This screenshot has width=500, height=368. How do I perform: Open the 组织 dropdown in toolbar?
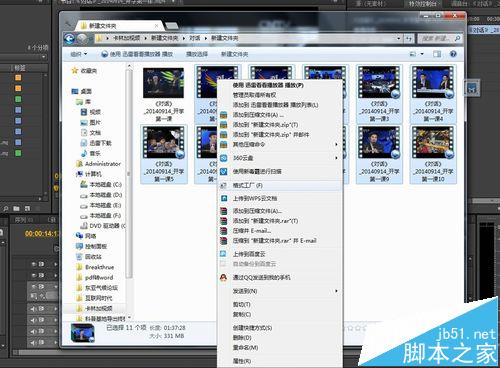[79, 54]
